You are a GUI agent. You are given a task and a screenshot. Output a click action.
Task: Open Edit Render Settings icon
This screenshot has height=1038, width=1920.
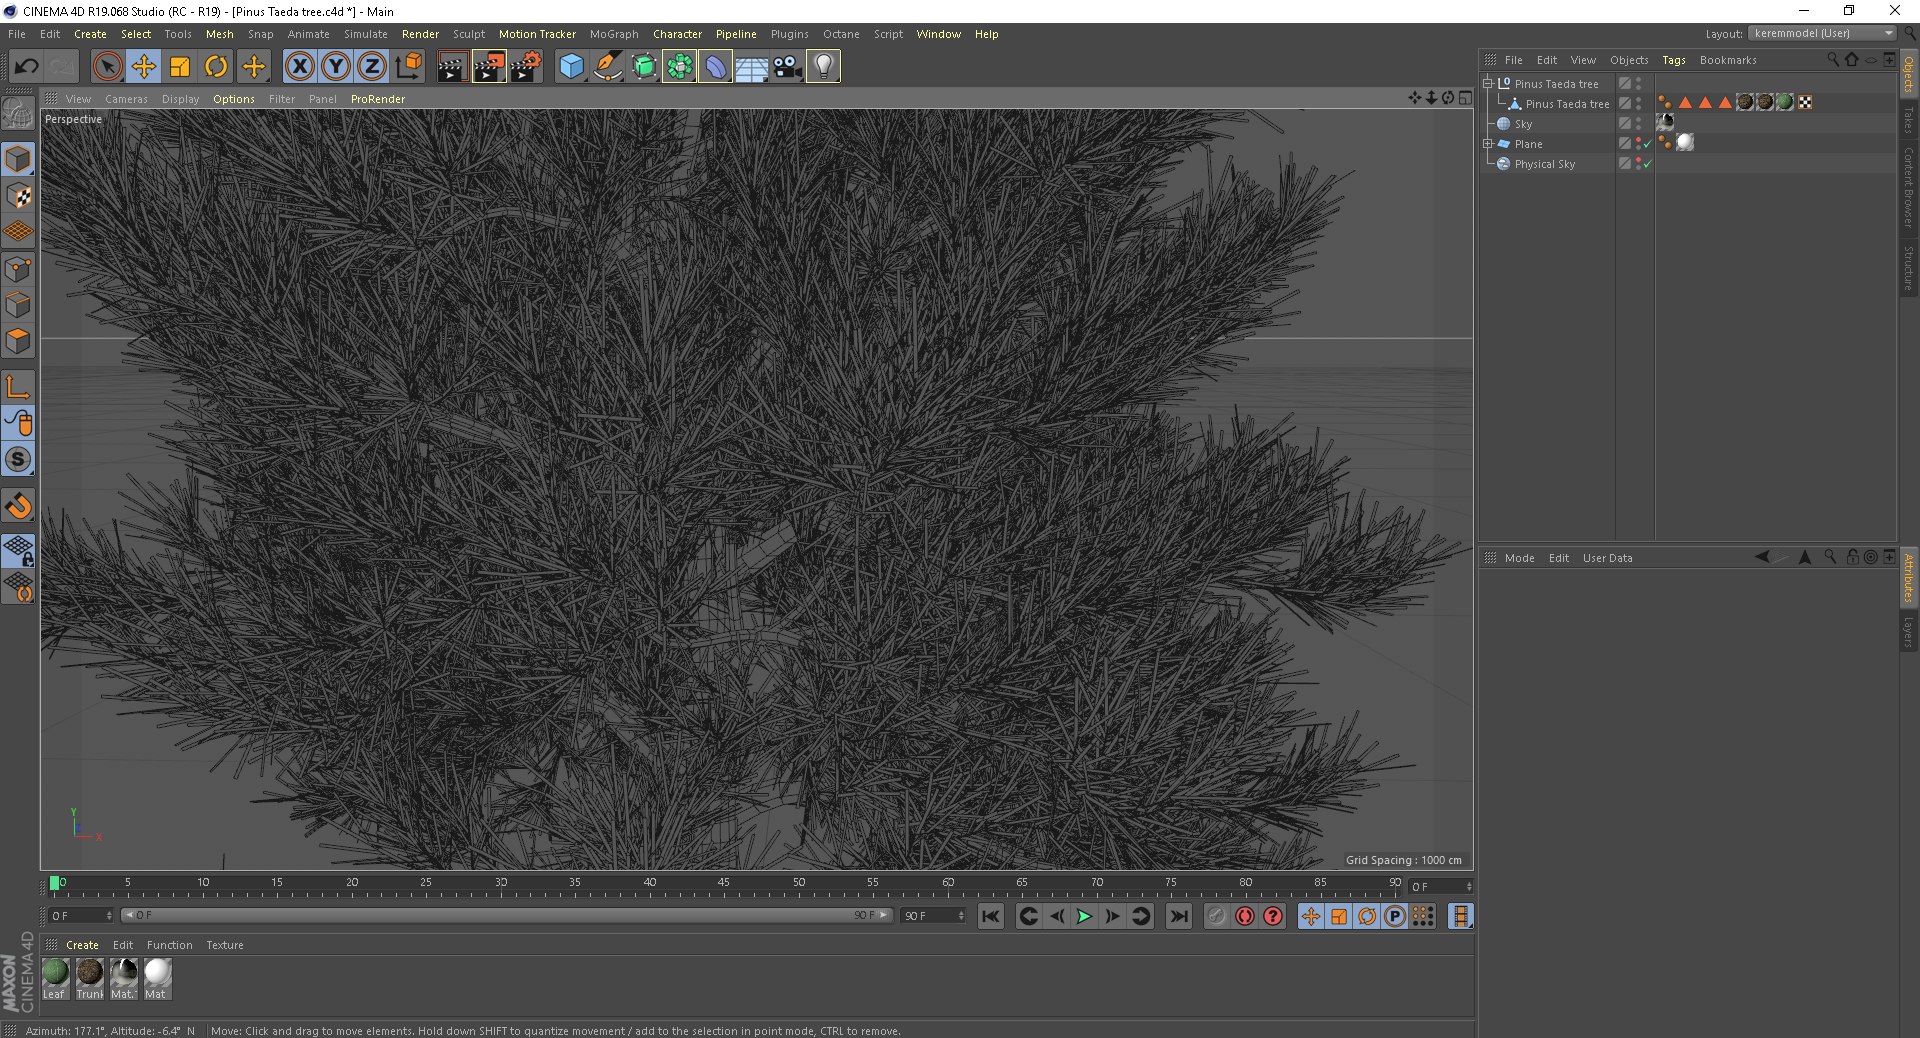tap(525, 67)
